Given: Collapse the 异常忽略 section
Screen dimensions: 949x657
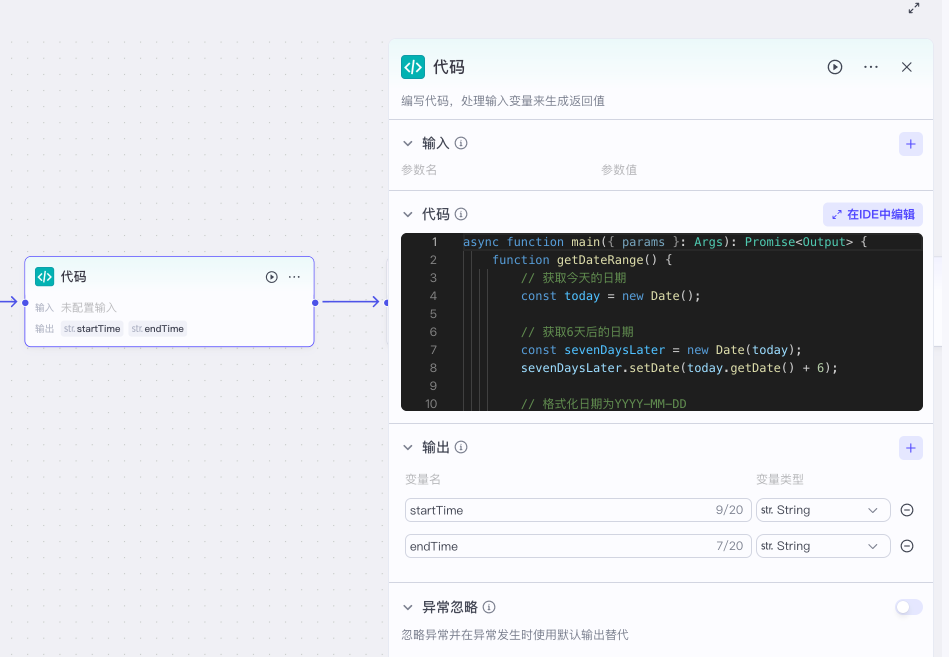Looking at the screenshot, I should tap(408, 607).
